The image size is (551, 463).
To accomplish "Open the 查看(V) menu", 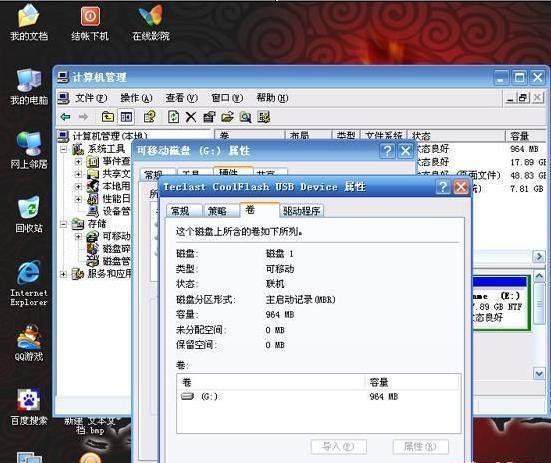I will (x=182, y=98).
